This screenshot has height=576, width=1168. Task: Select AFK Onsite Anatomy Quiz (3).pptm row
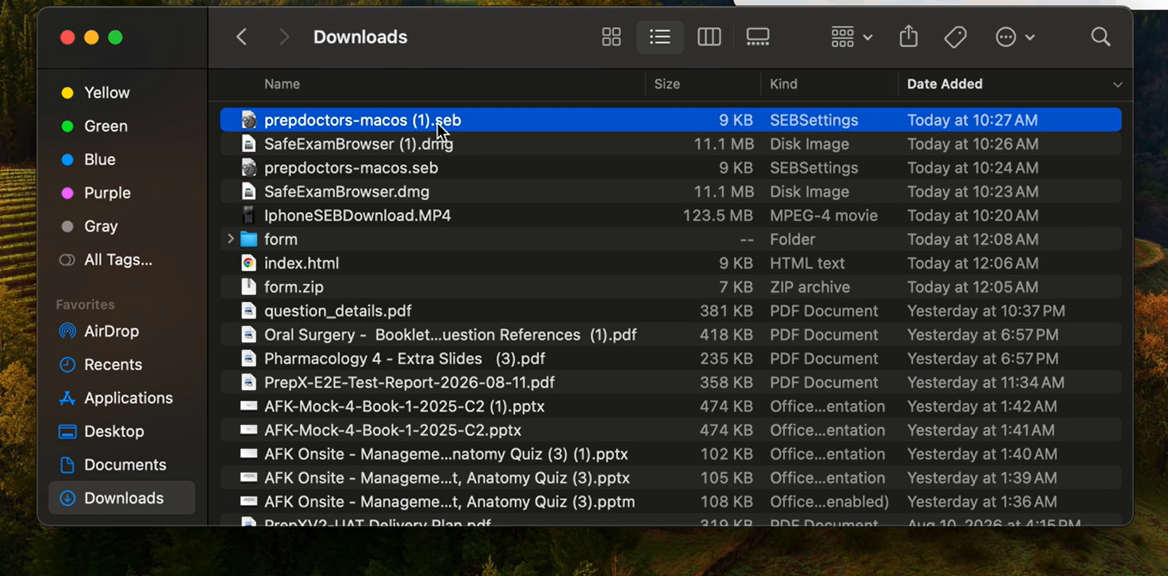tap(670, 501)
